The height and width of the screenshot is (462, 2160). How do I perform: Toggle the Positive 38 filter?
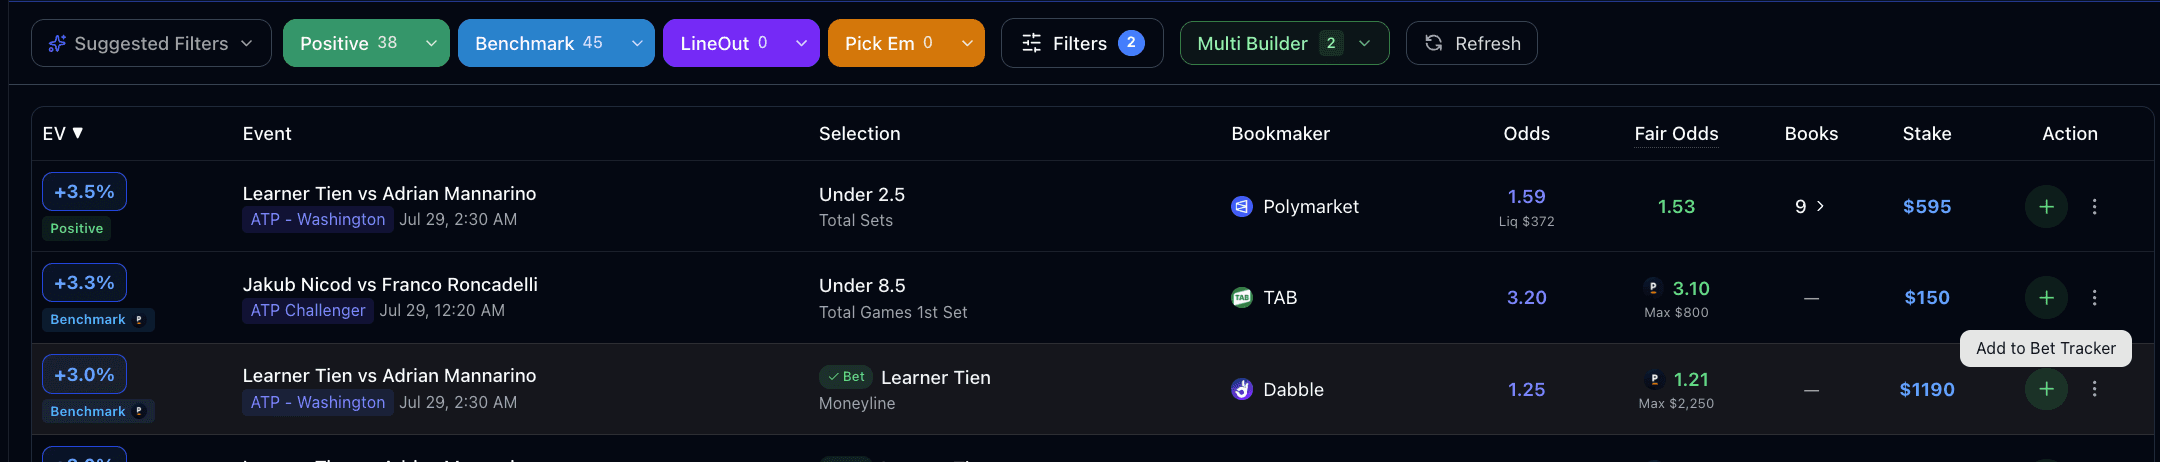[x=348, y=43]
